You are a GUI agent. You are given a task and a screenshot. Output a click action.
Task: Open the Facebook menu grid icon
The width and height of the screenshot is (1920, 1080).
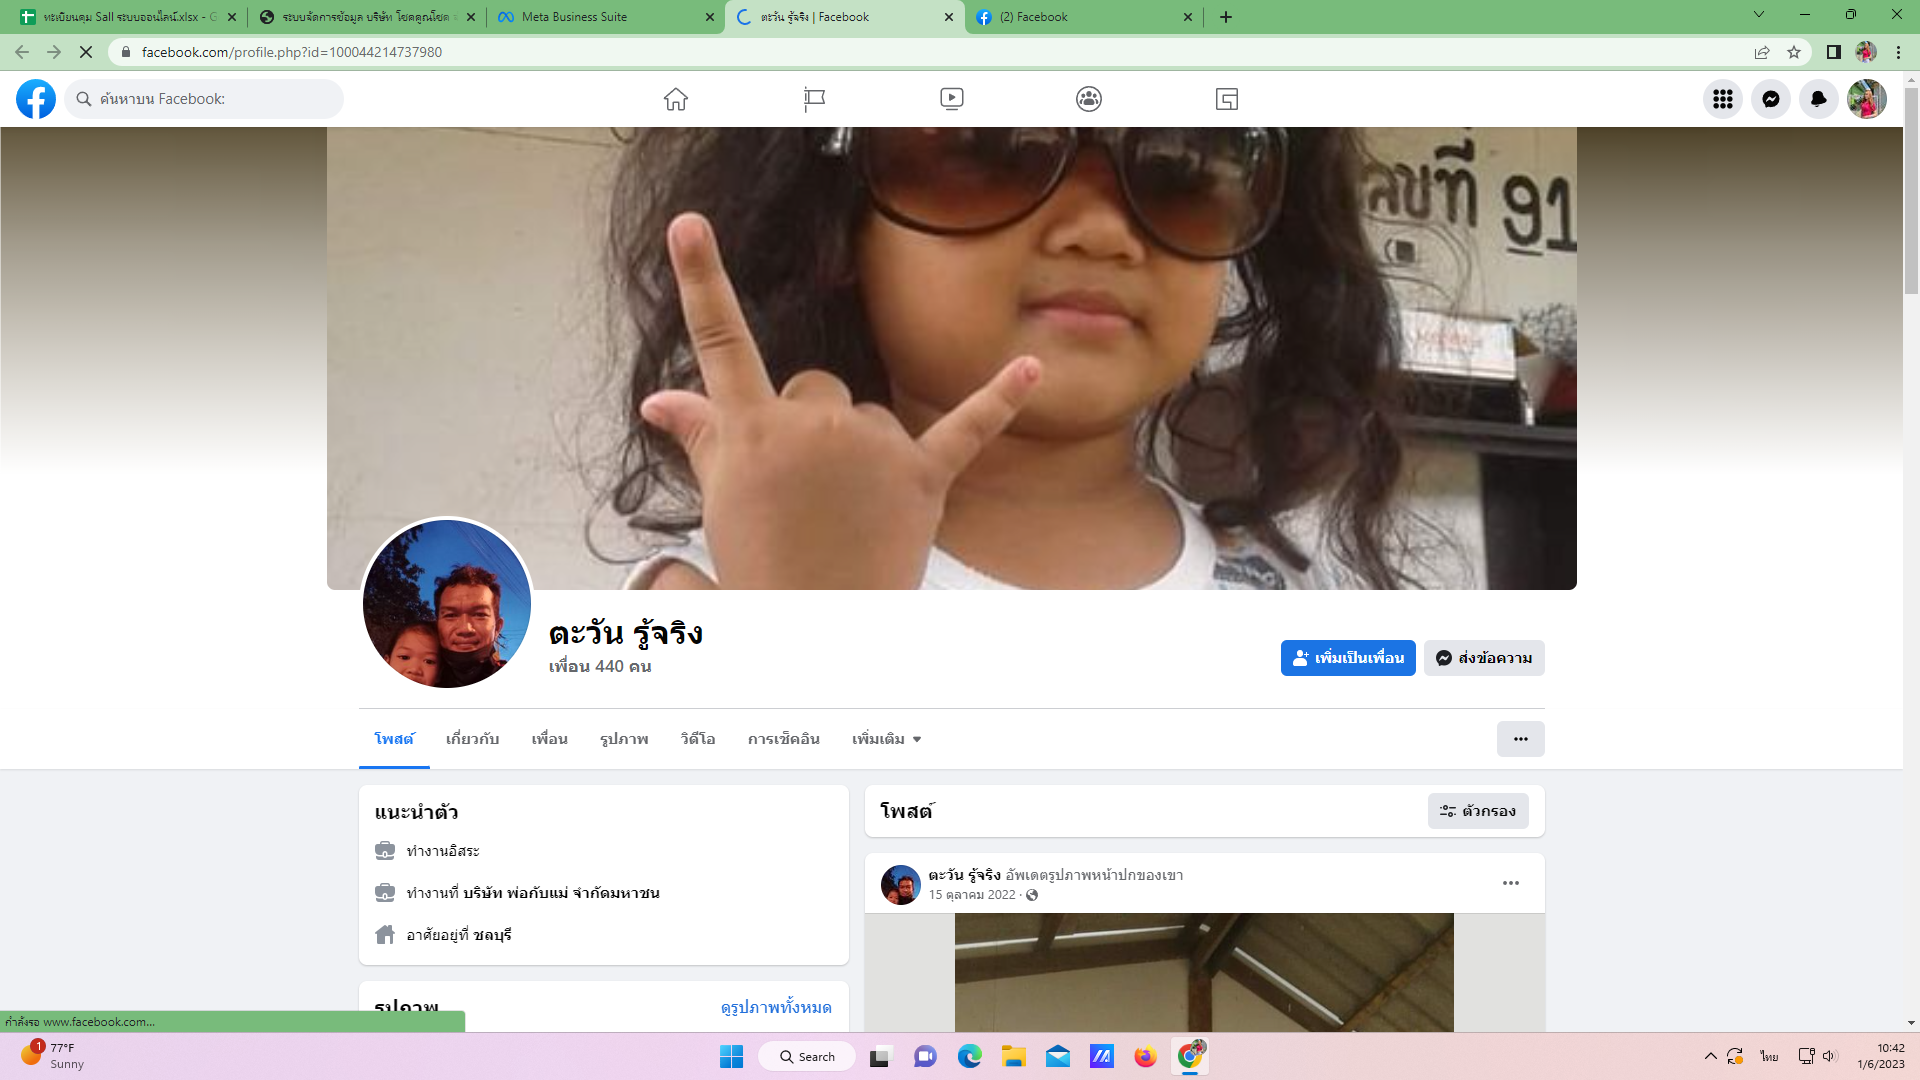pos(1722,99)
